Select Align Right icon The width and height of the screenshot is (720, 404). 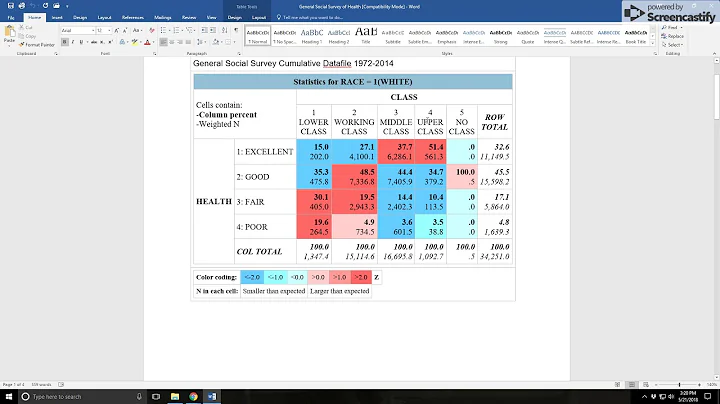(180, 42)
